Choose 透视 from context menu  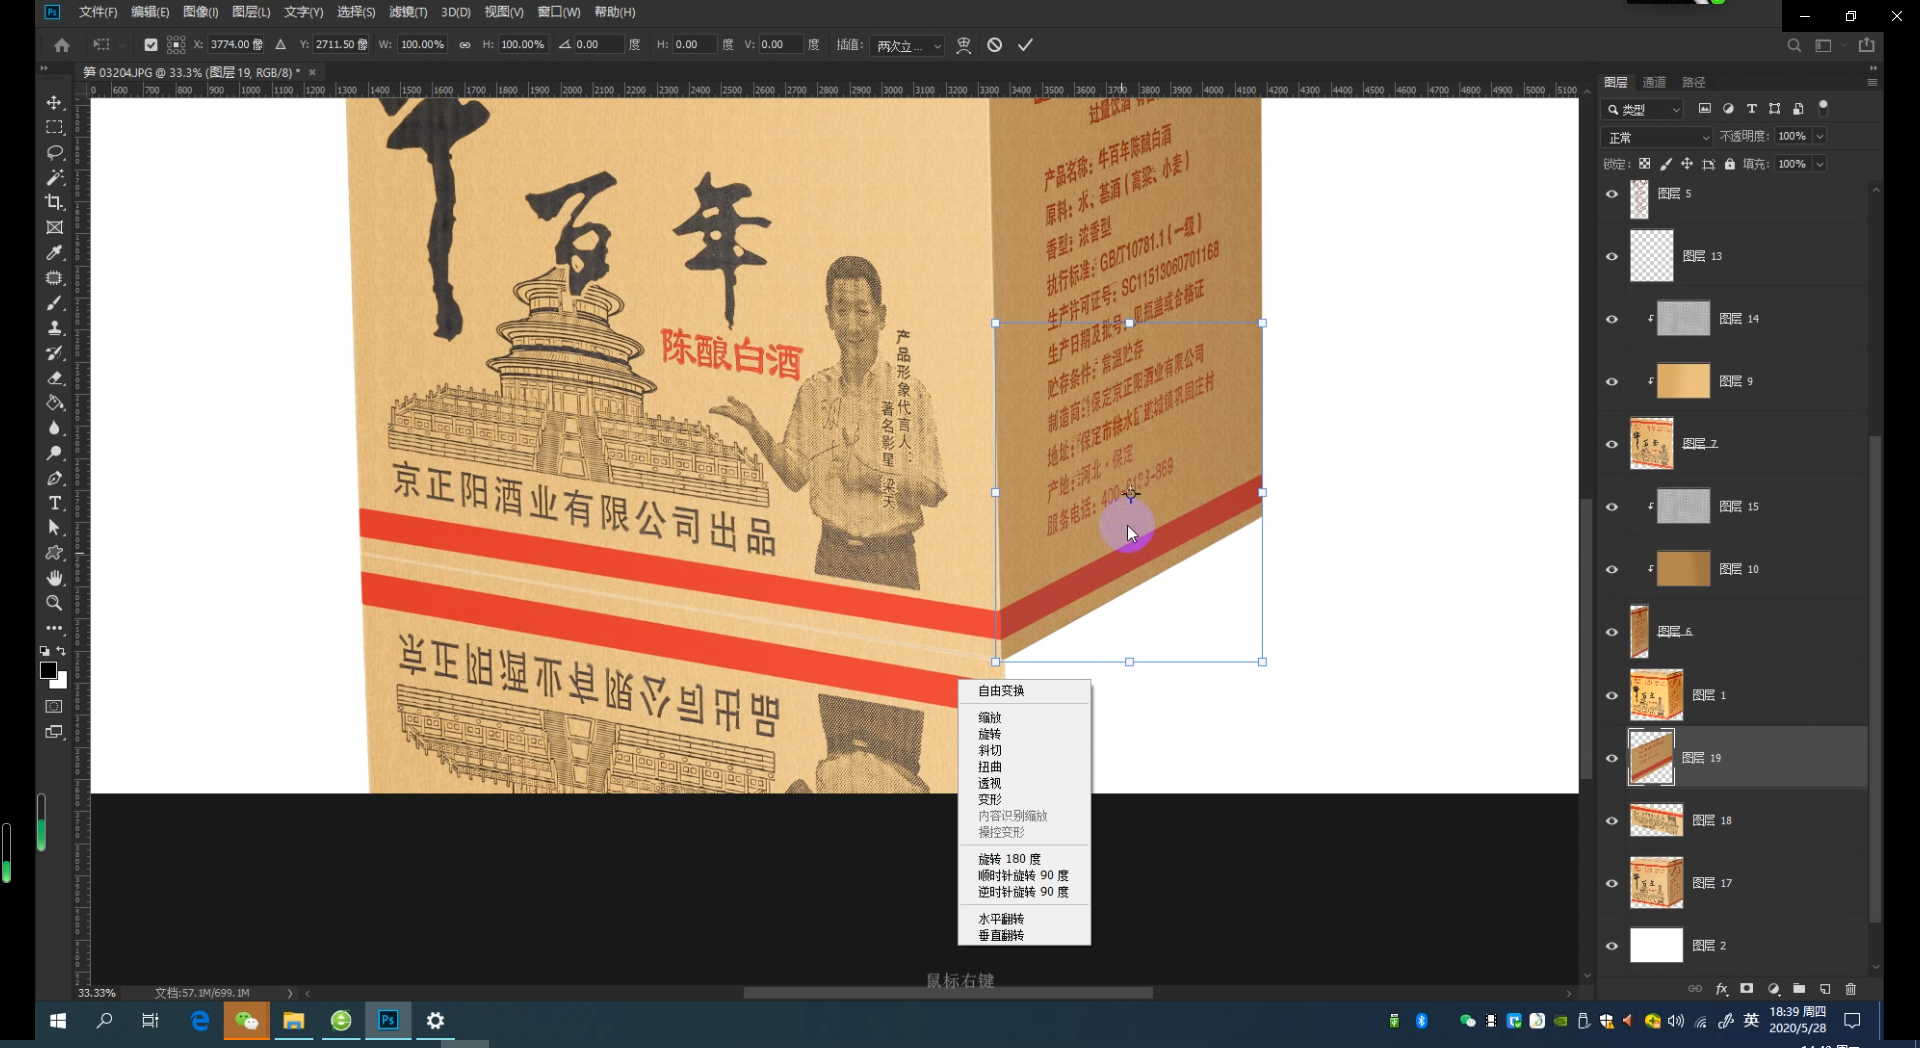(1024, 783)
